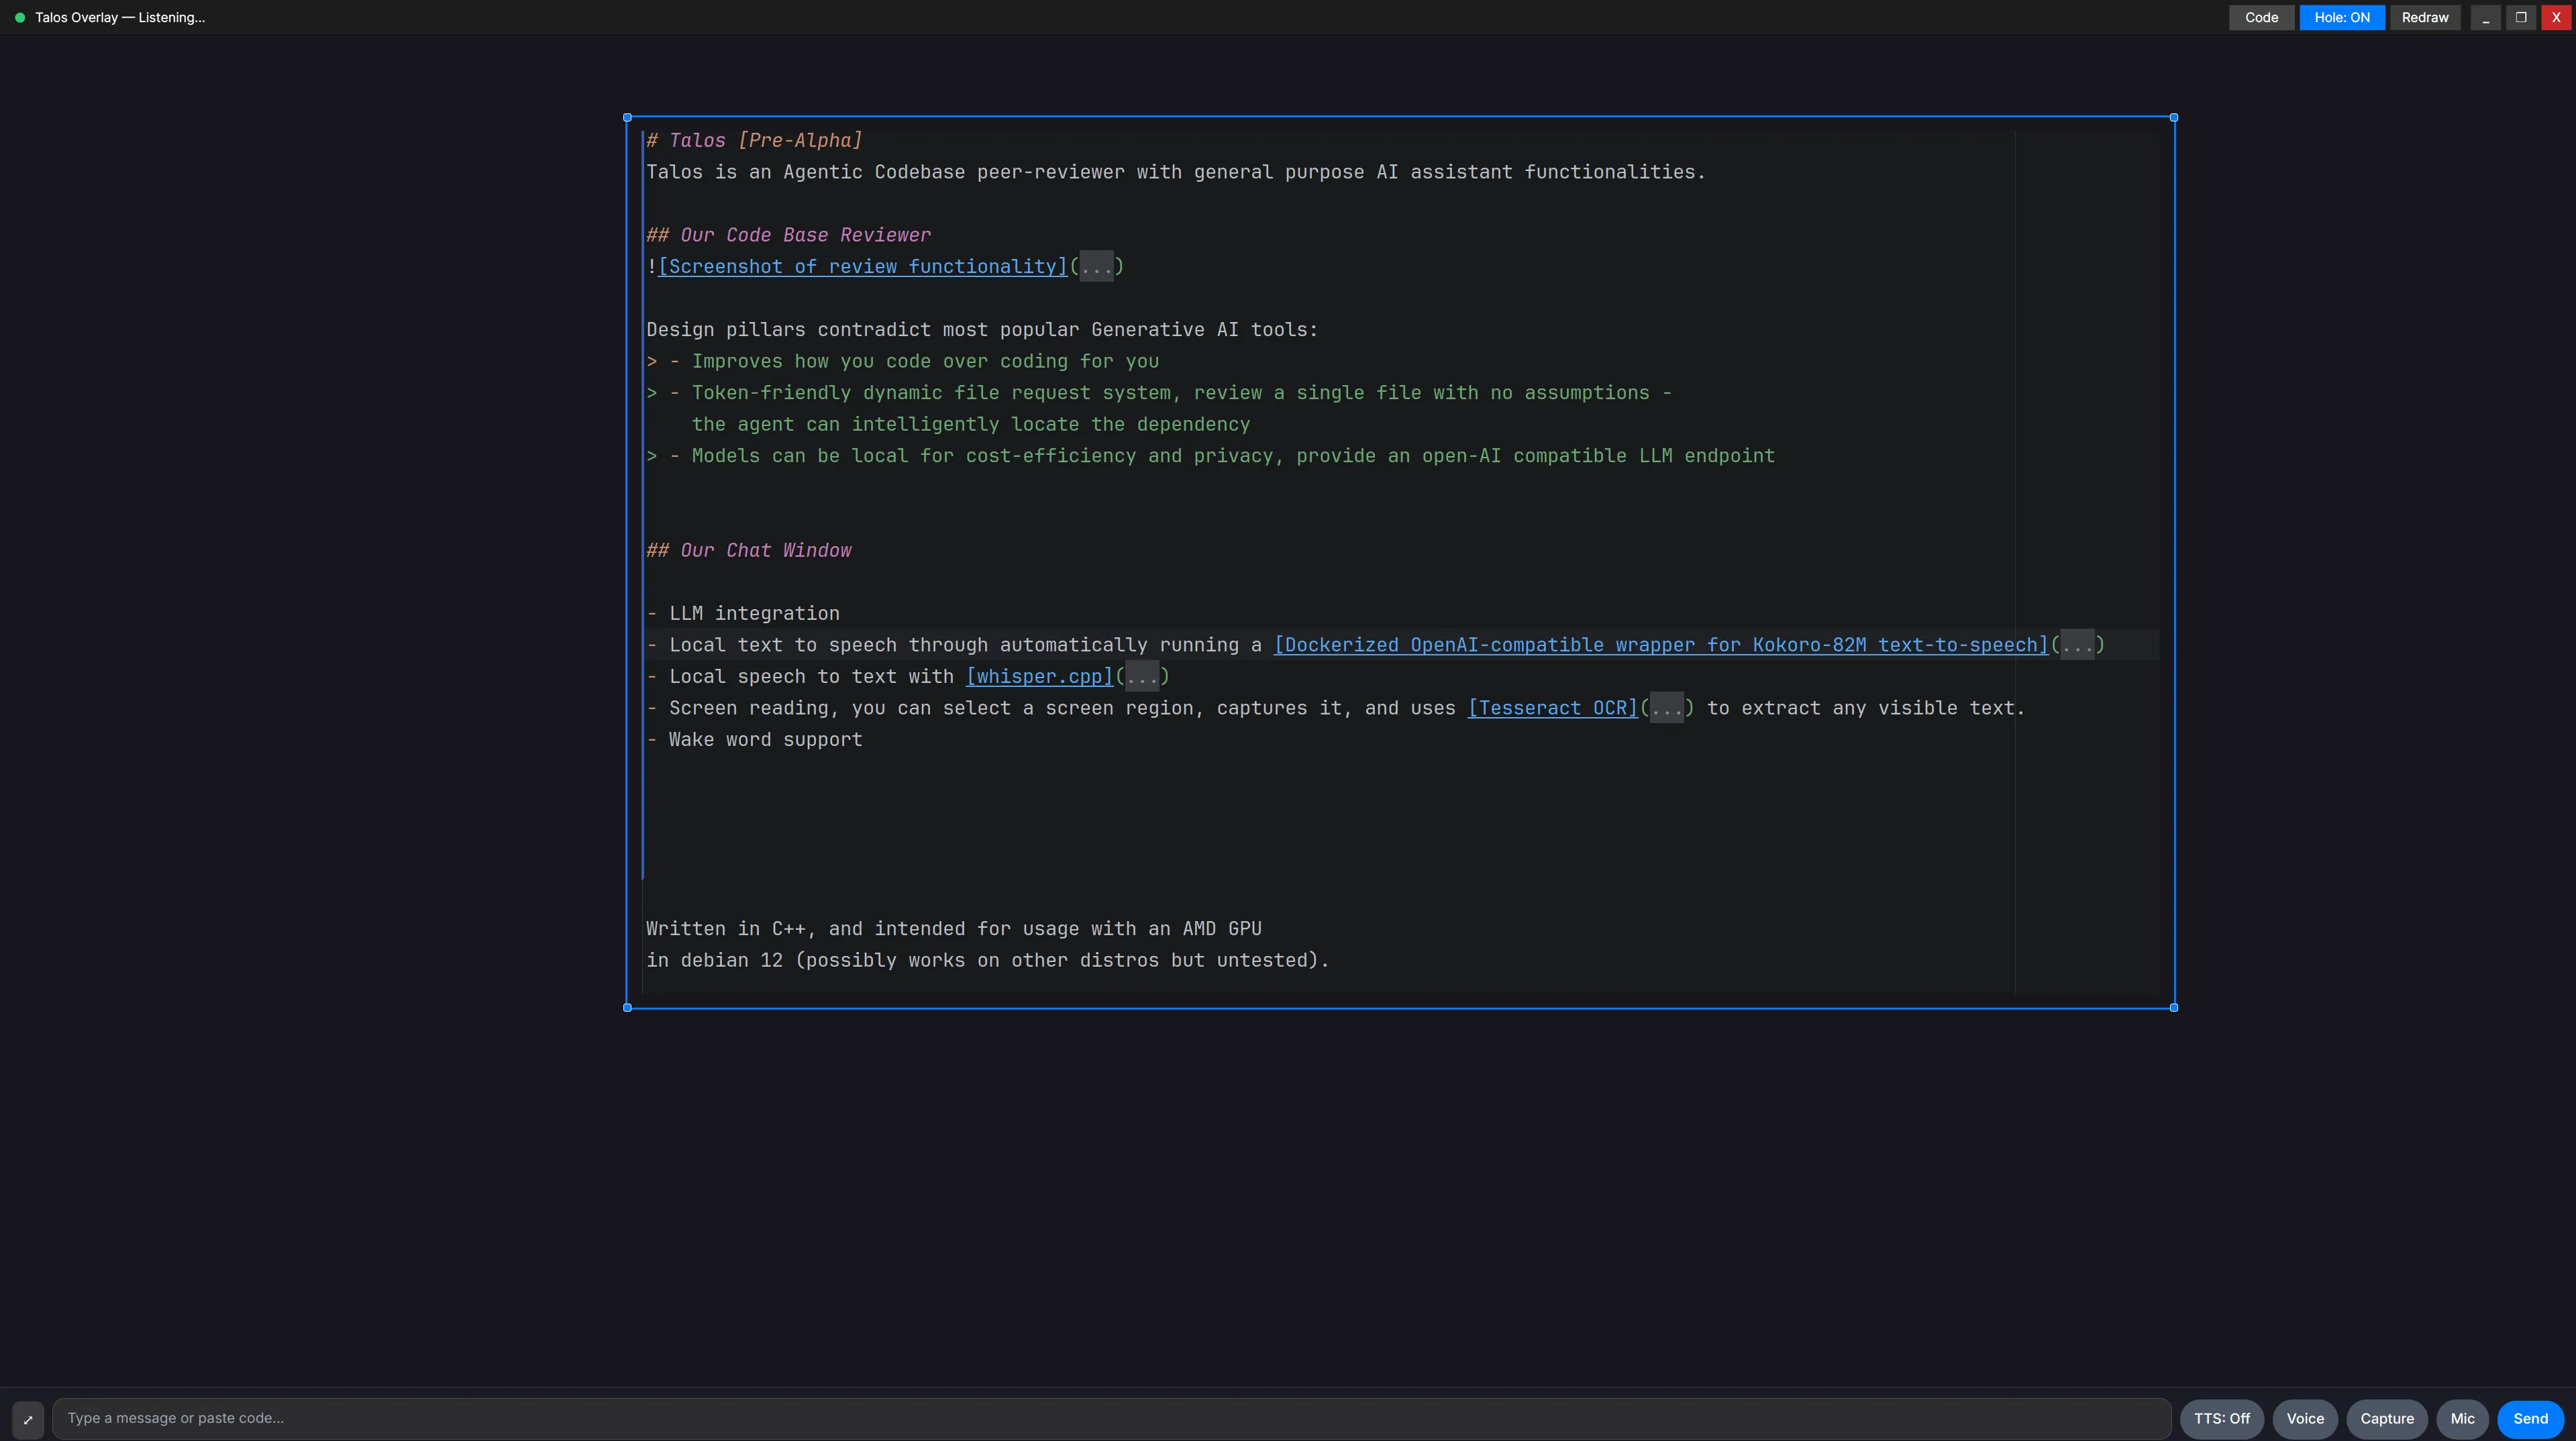The image size is (2576, 1441).
Task: Click the expand icon beside message input
Action: coord(28,1419)
